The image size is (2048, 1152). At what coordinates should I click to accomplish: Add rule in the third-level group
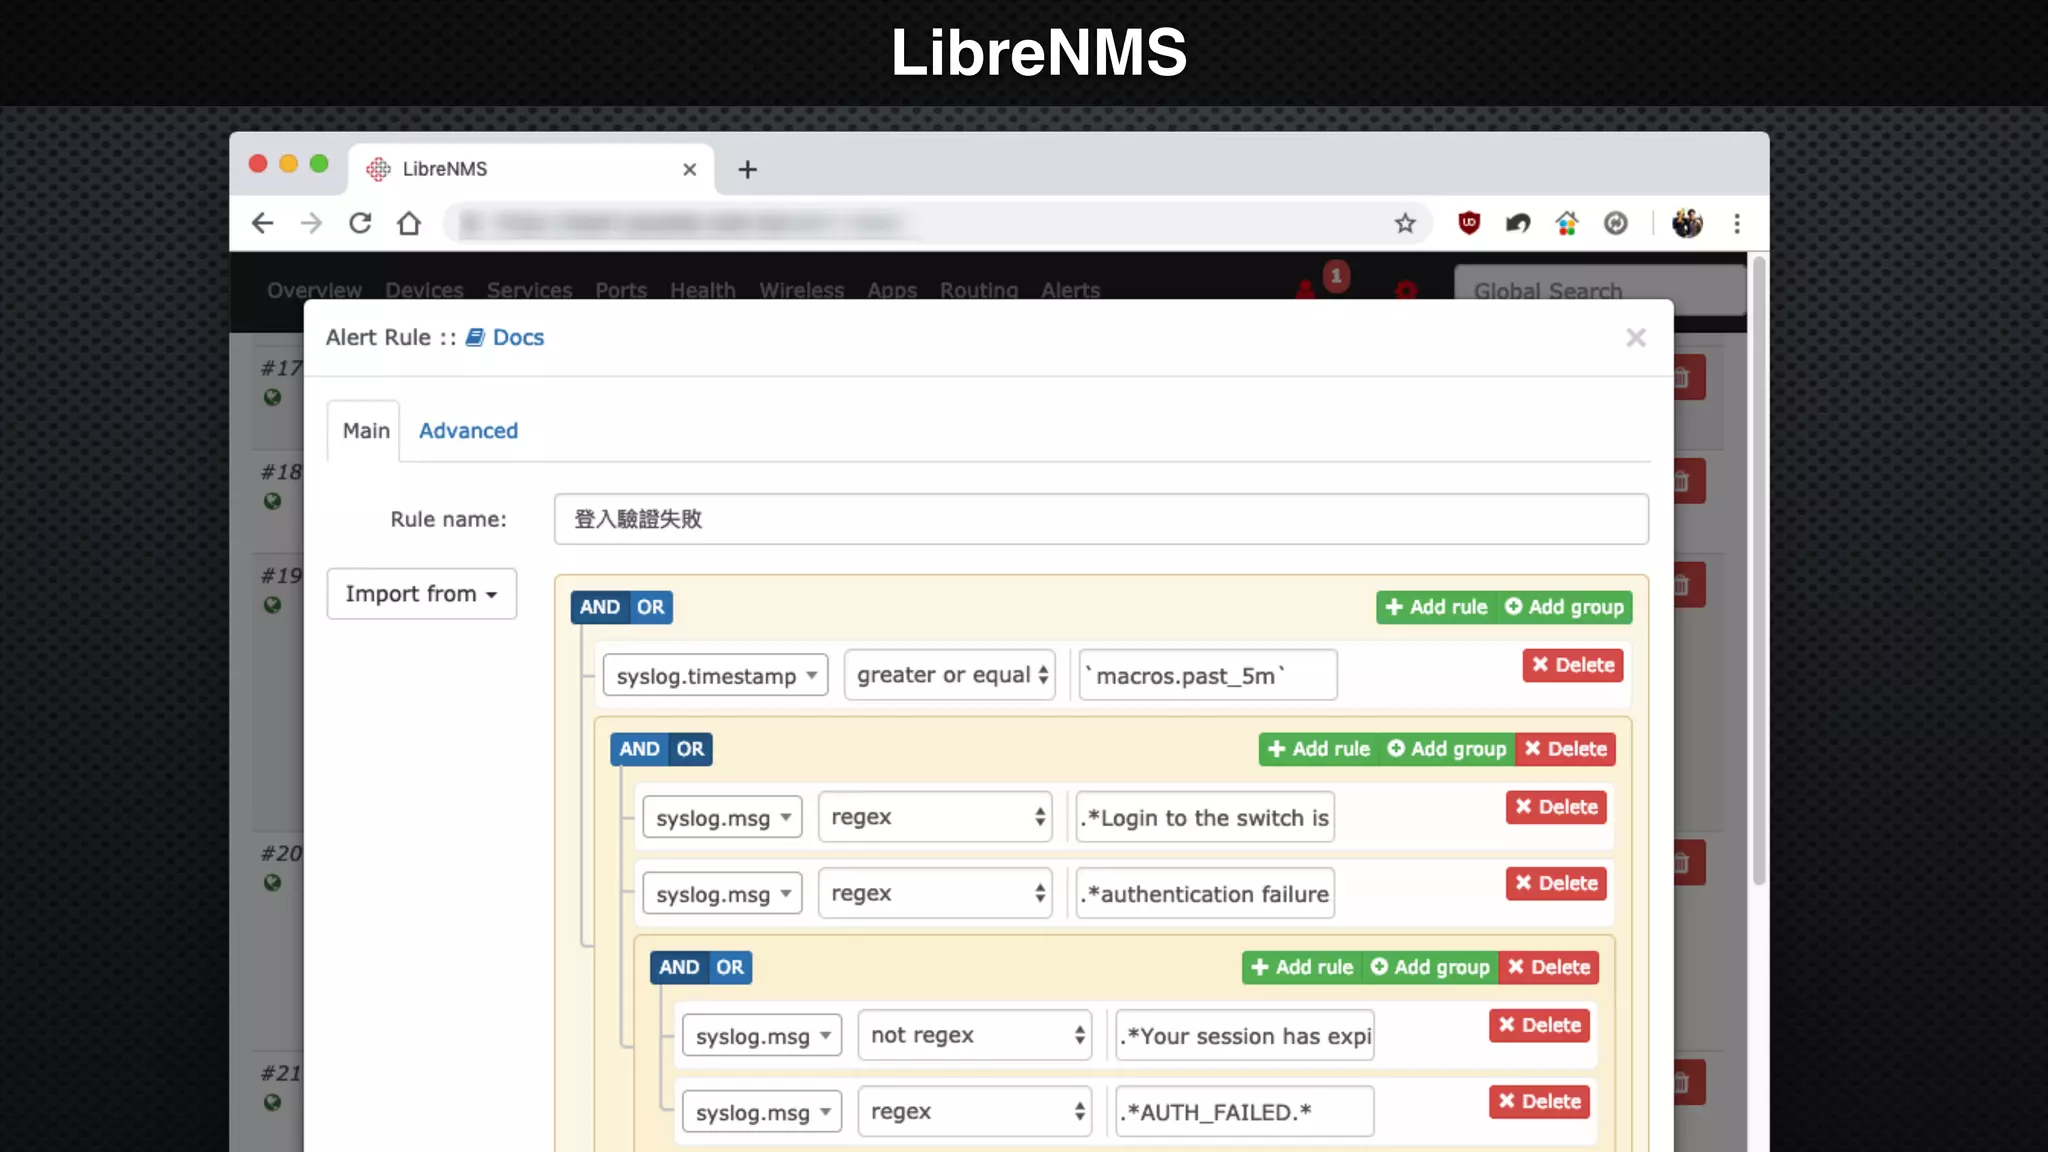[1301, 967]
